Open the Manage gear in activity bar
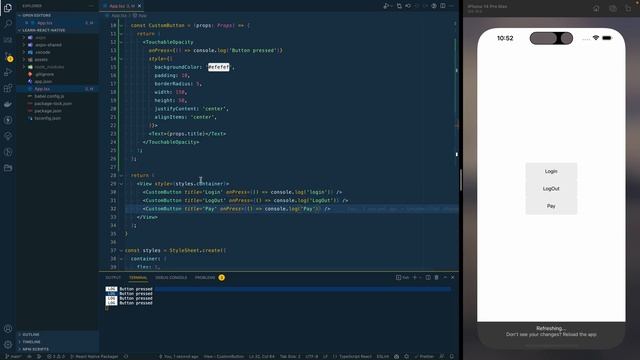 [x=8, y=344]
